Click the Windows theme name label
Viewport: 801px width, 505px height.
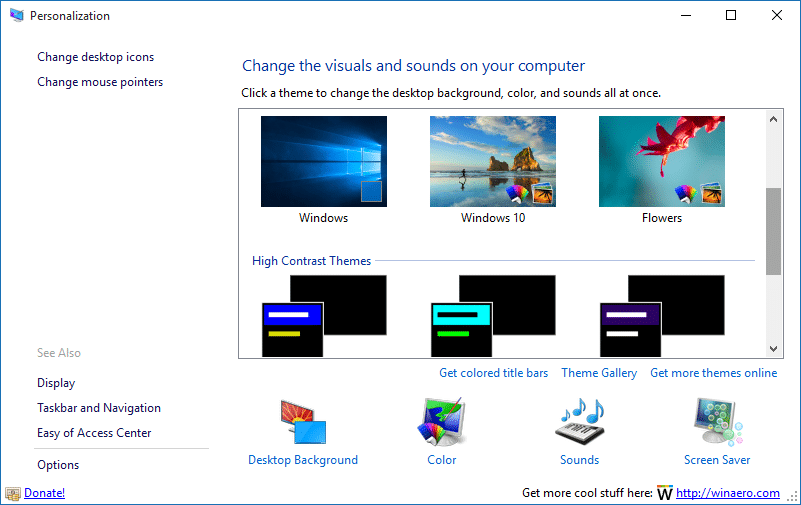tap(323, 218)
